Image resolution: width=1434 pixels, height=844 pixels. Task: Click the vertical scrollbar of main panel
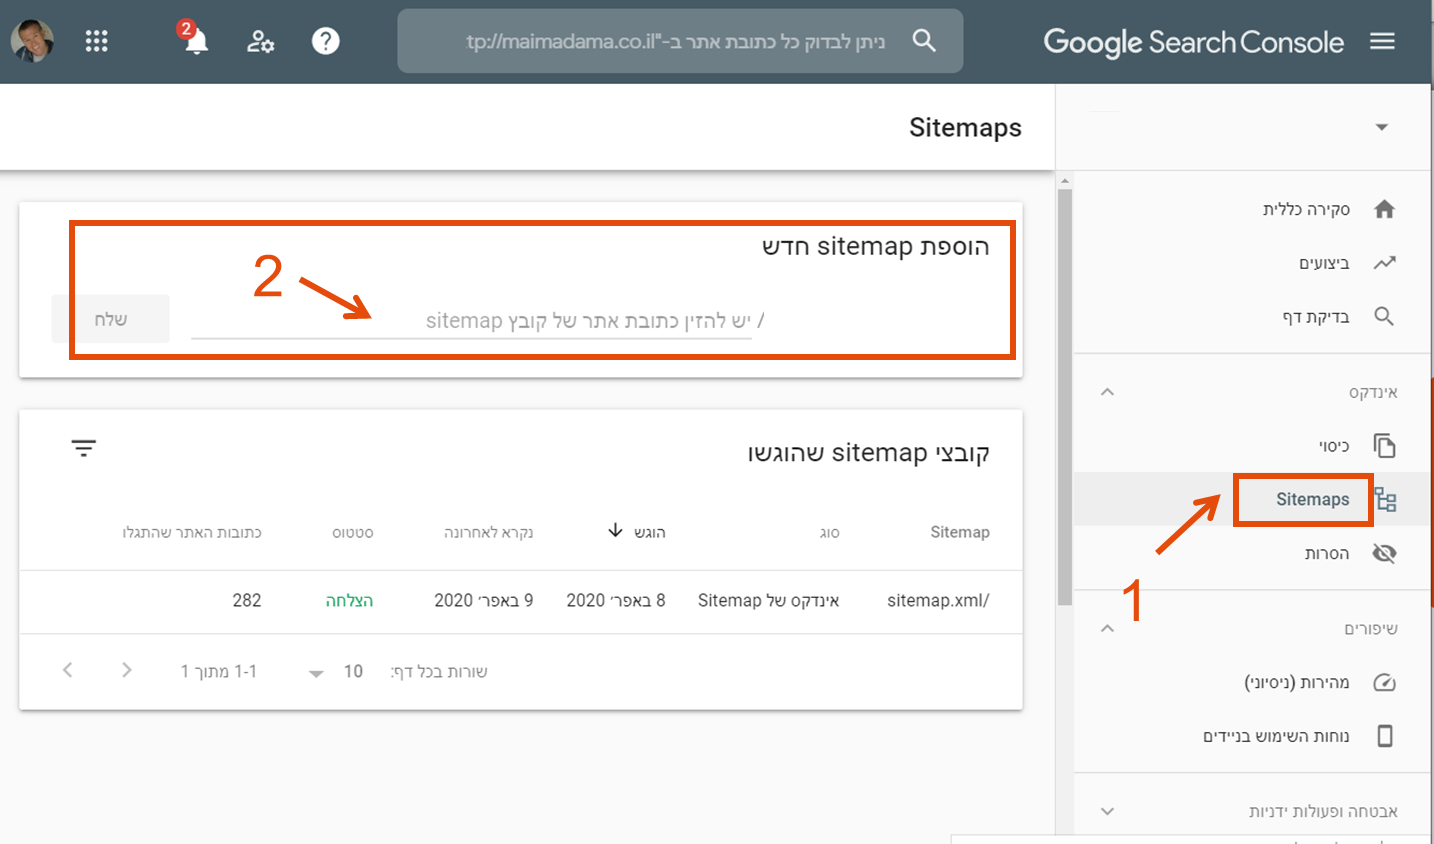coord(1065,395)
